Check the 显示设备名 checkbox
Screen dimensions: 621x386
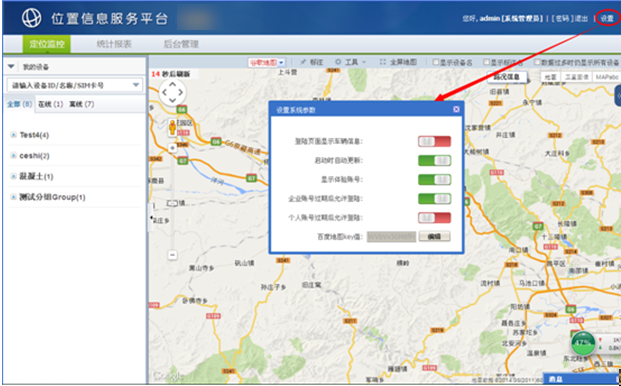(x=436, y=62)
